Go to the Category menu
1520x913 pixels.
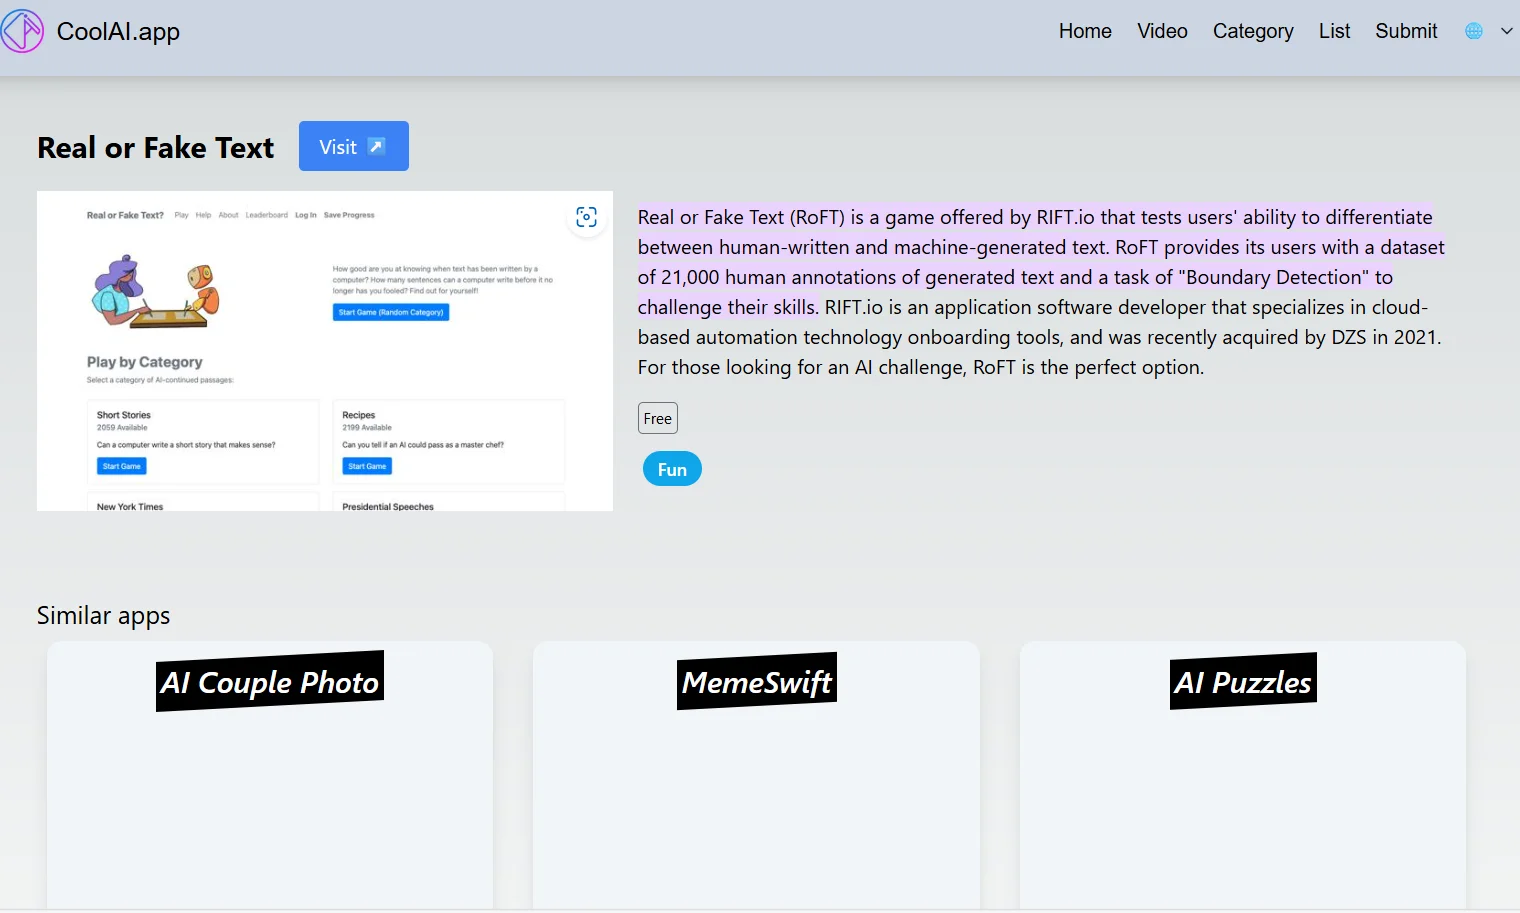(x=1252, y=31)
